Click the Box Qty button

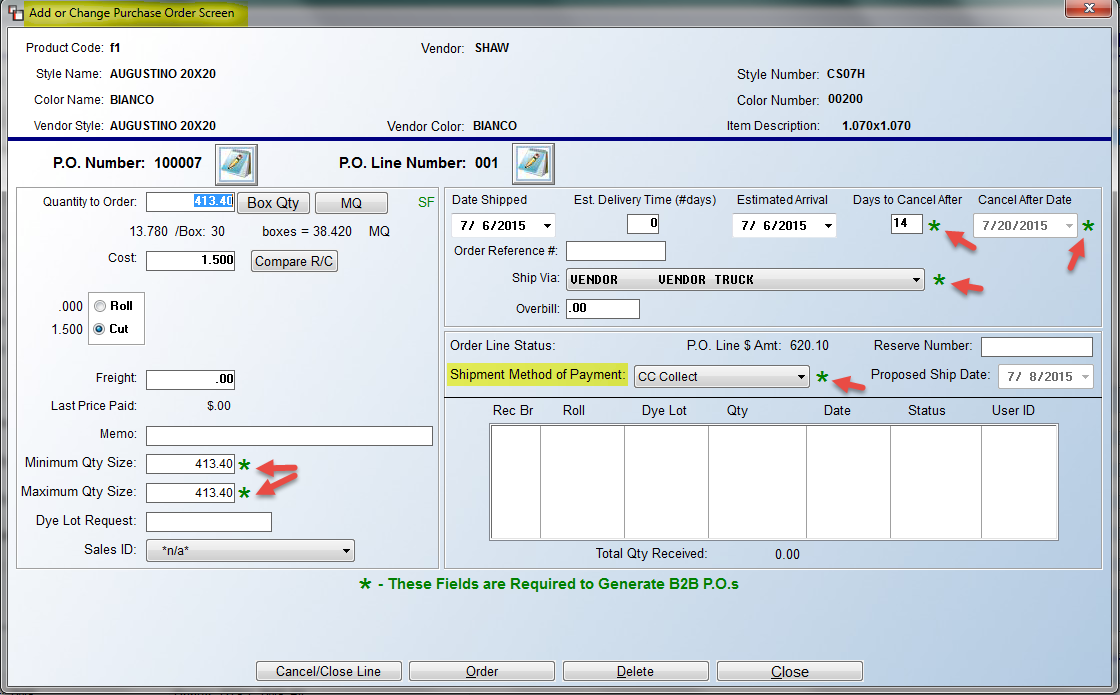click(273, 203)
